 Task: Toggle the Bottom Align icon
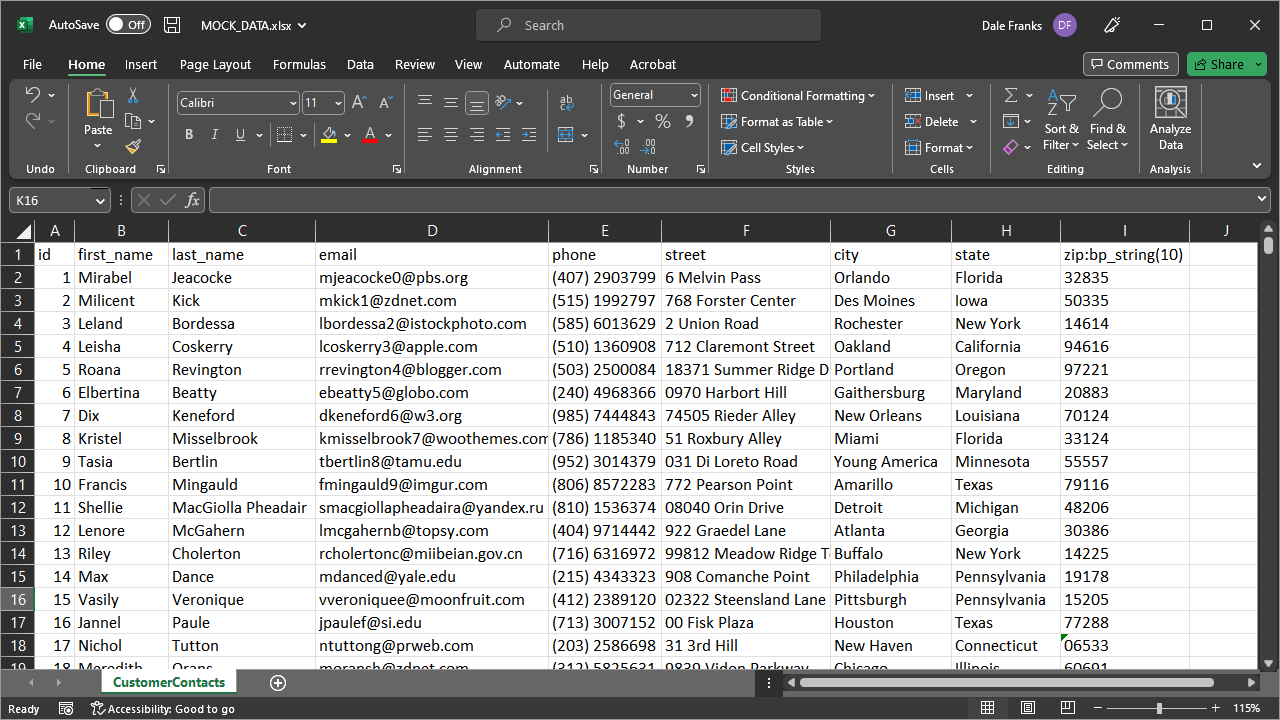tap(477, 103)
